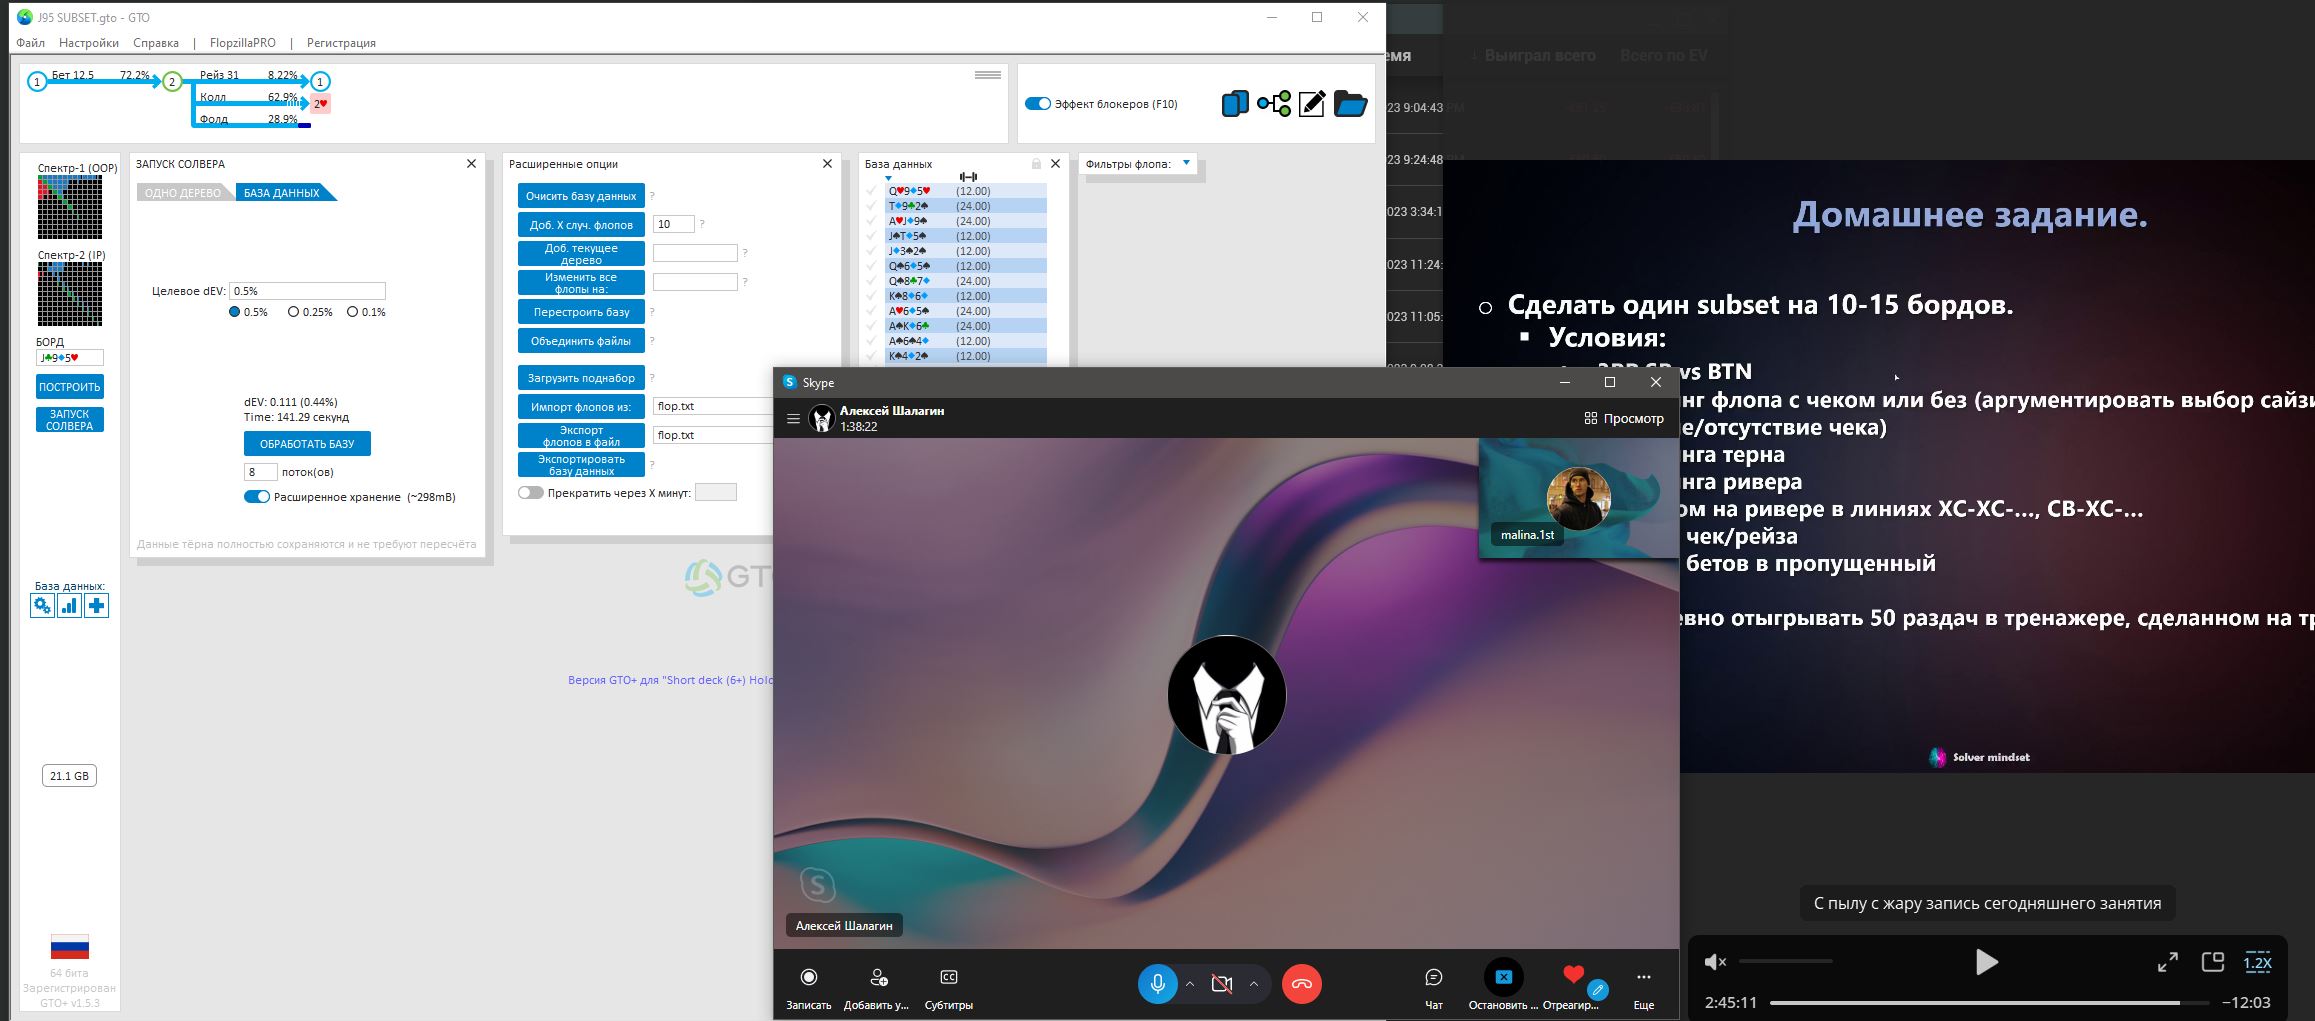
Task: Click the database plus icon
Action: pos(96,606)
